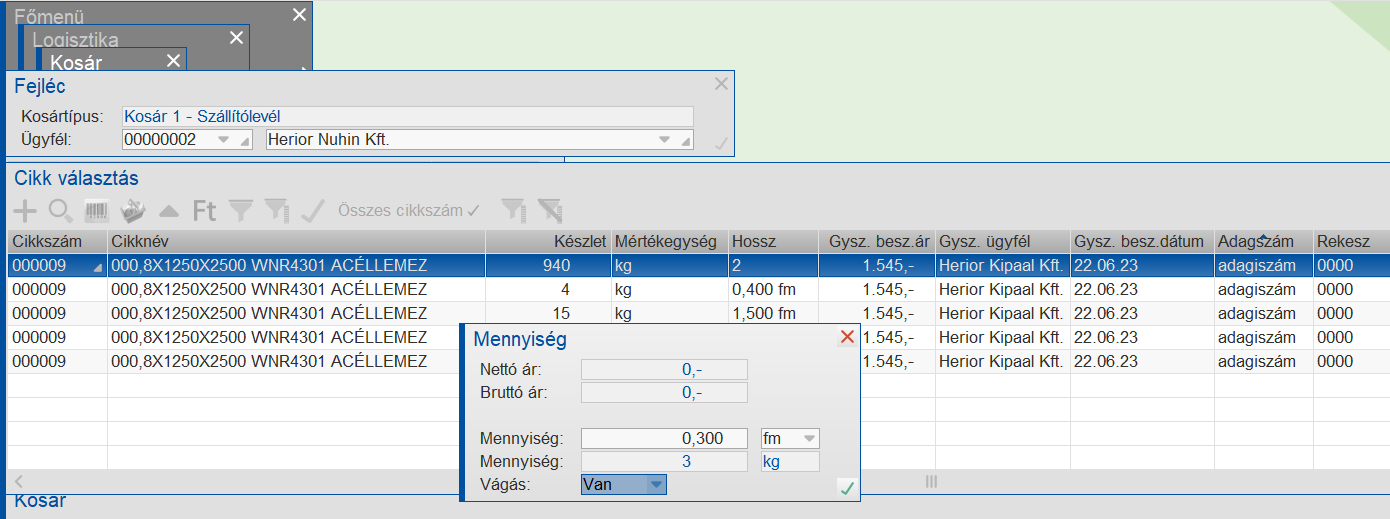The width and height of the screenshot is (1390, 519).
Task: Click the barcode scan icon
Action: pyautogui.click(x=97, y=210)
